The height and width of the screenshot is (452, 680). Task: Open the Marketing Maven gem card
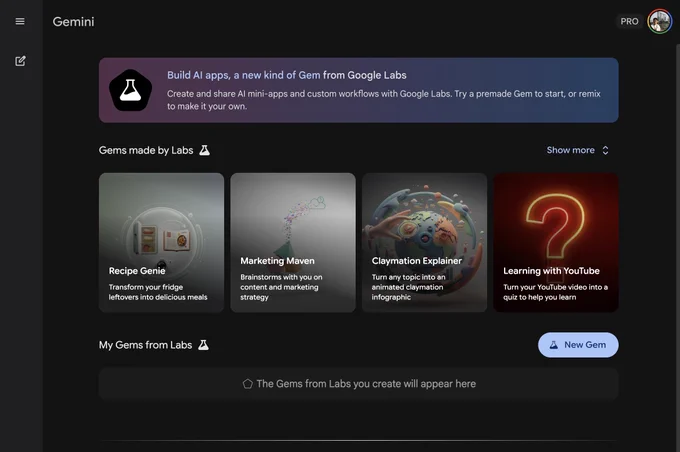click(293, 242)
